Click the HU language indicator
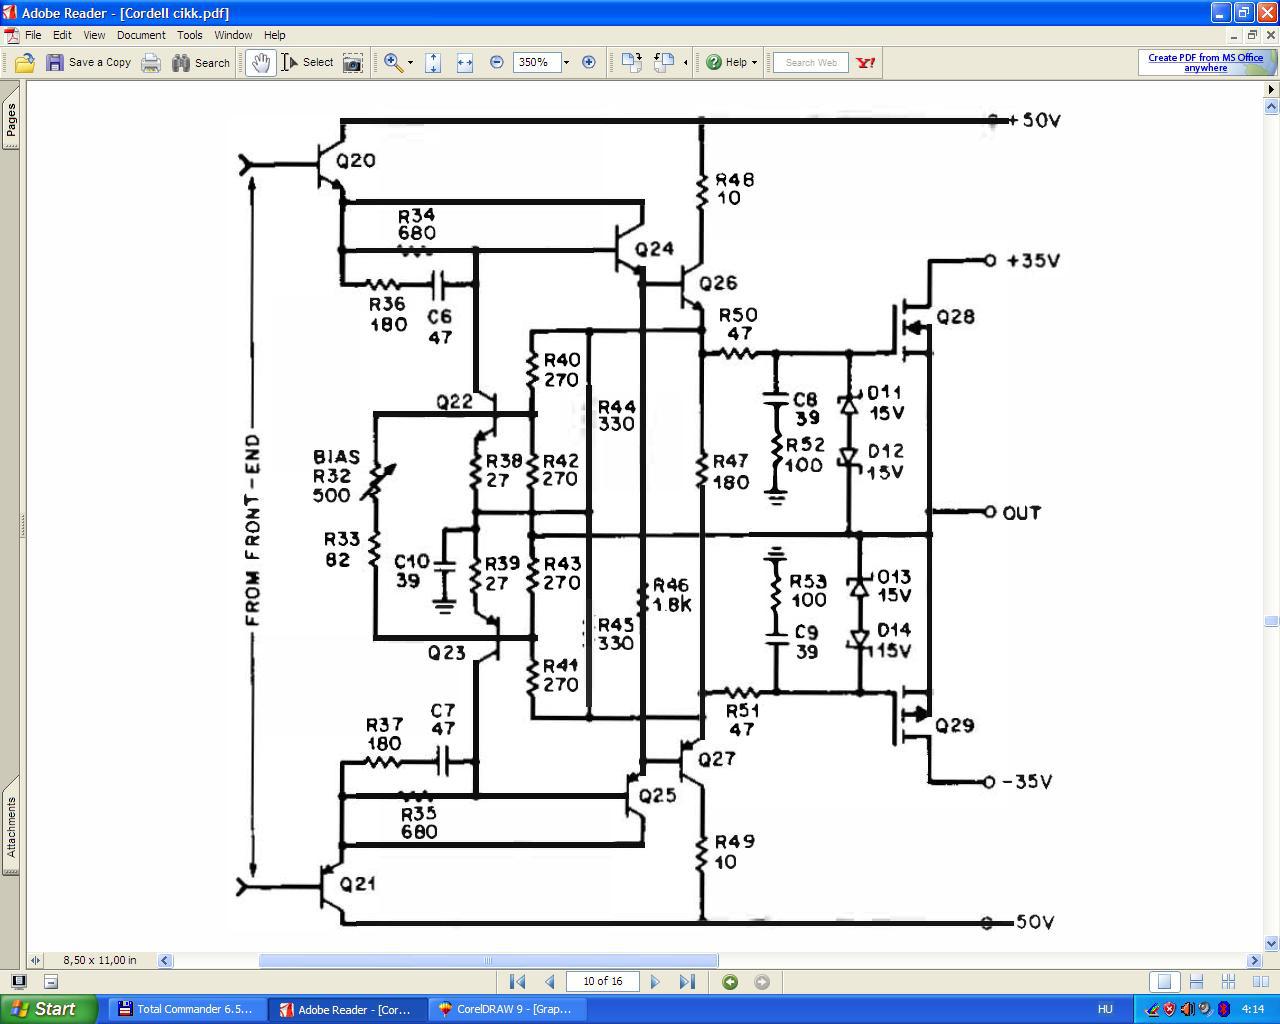The width and height of the screenshot is (1280, 1024). 1105,1009
